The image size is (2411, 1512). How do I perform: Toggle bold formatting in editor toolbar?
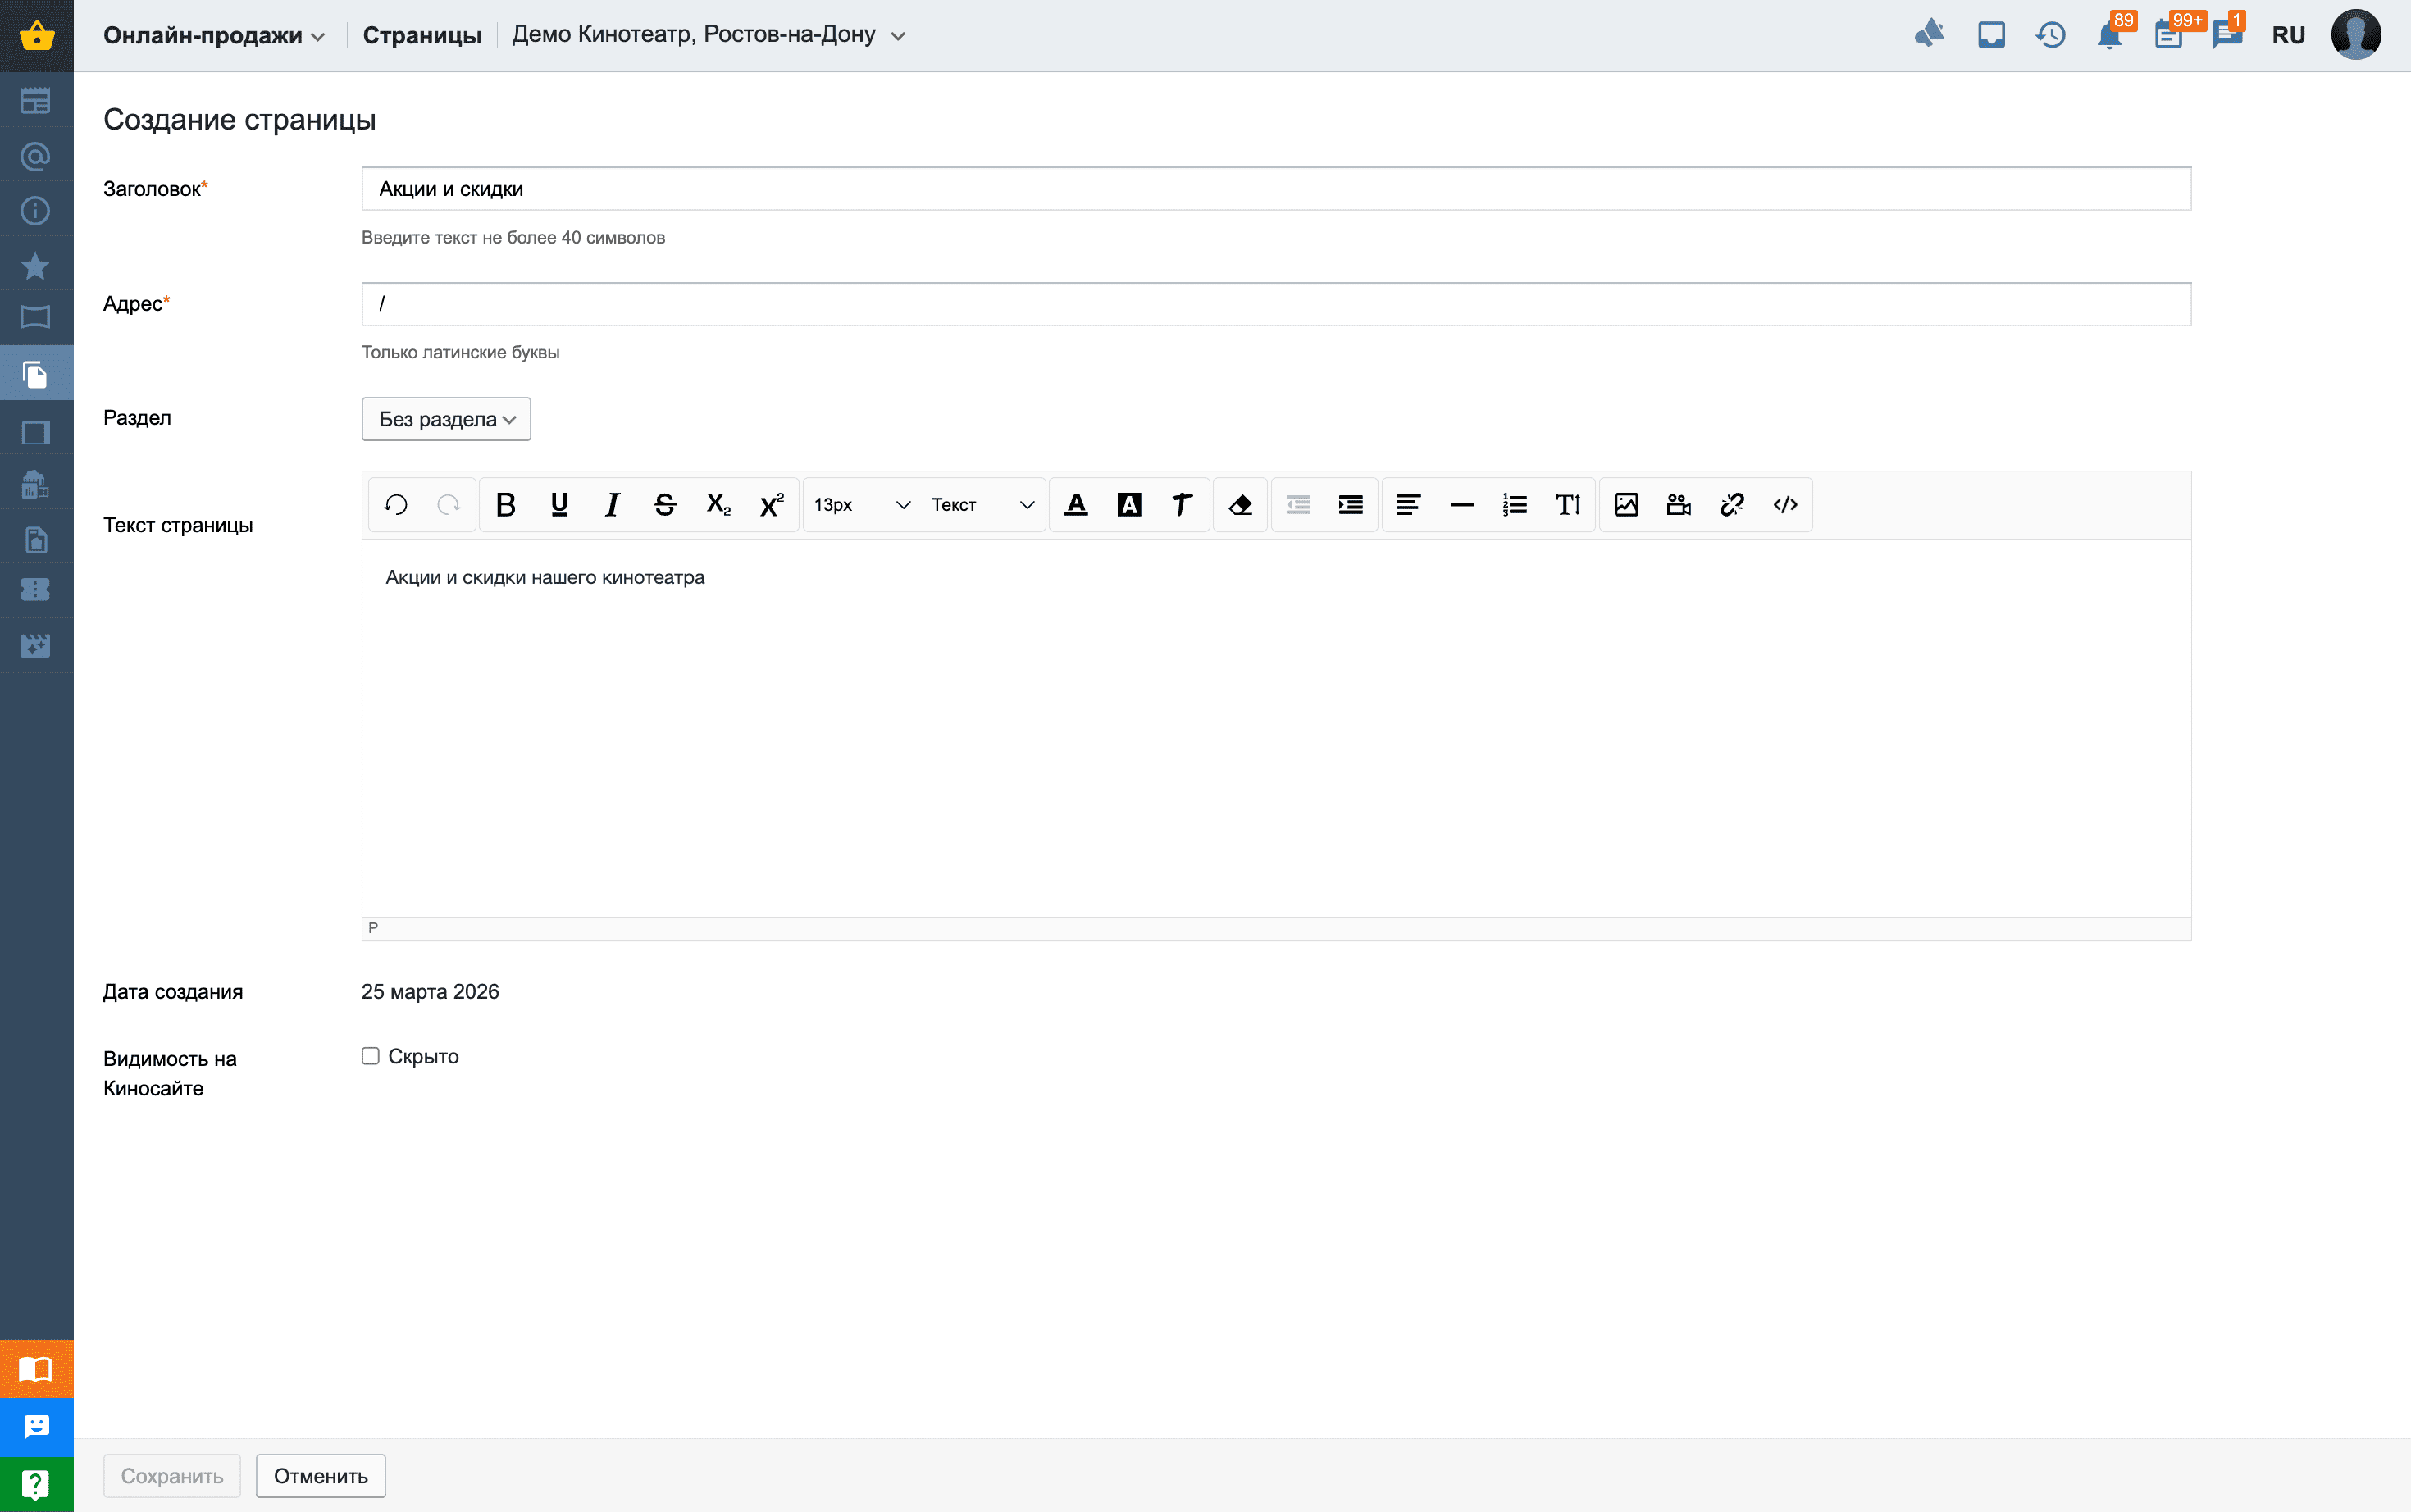click(x=506, y=505)
